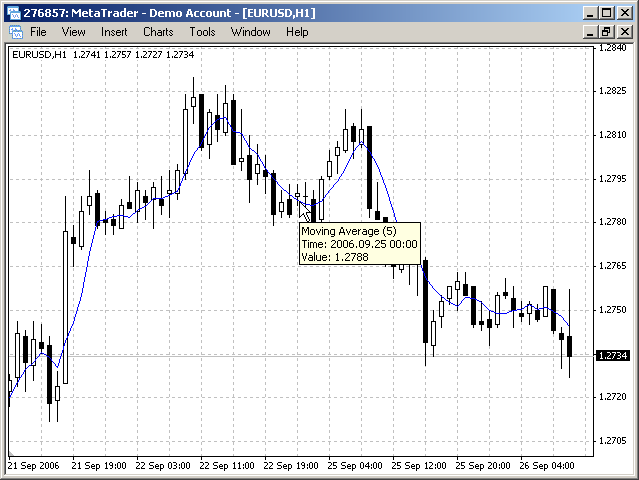Click the 1.2795 price scale label
Image resolution: width=639 pixels, height=480 pixels.
[613, 179]
